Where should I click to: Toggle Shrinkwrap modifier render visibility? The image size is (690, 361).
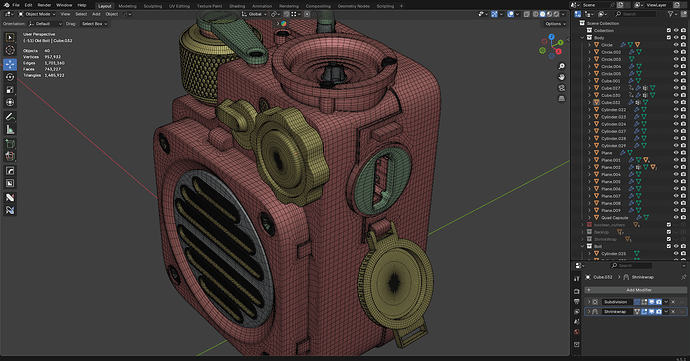coord(659,312)
